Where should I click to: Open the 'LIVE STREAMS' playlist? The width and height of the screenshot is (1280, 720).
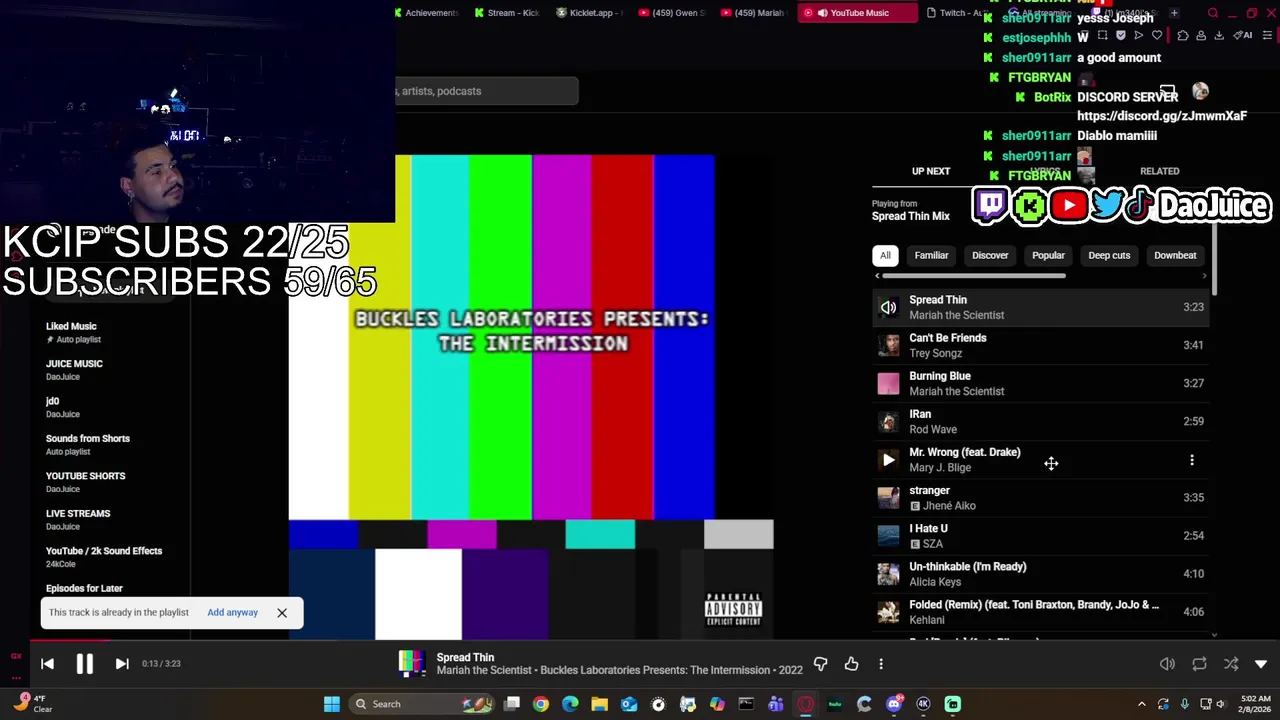[78, 520]
